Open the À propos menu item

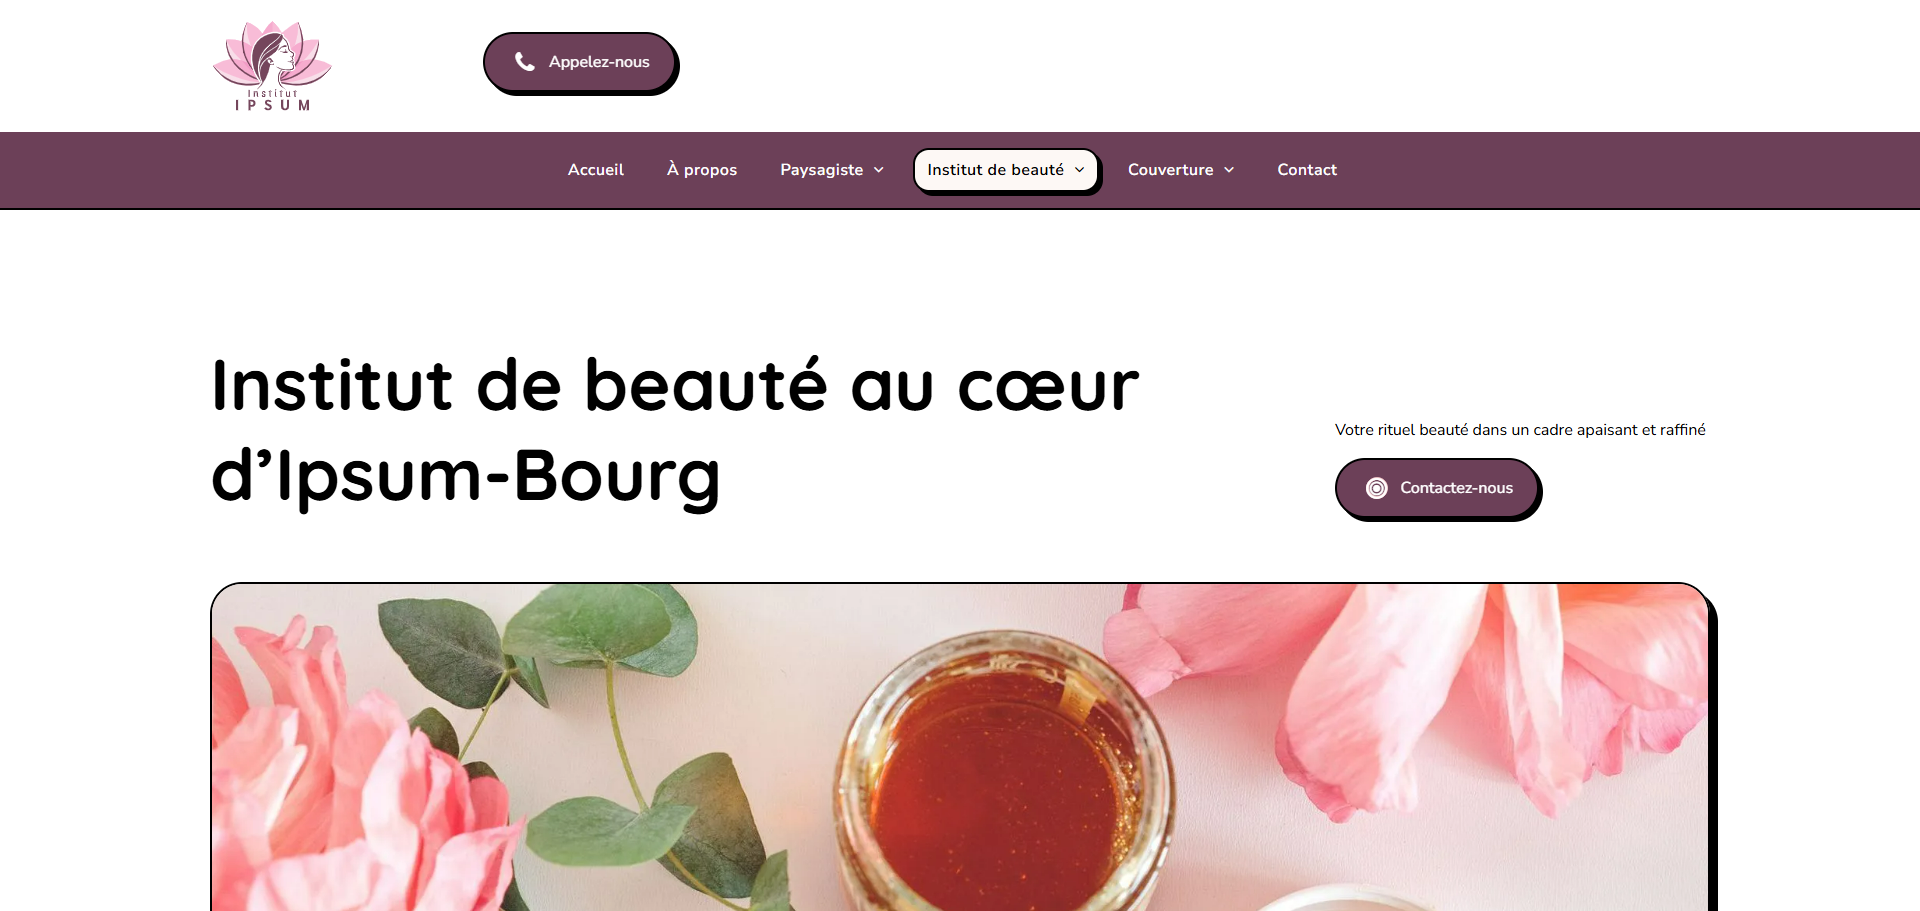pyautogui.click(x=702, y=170)
